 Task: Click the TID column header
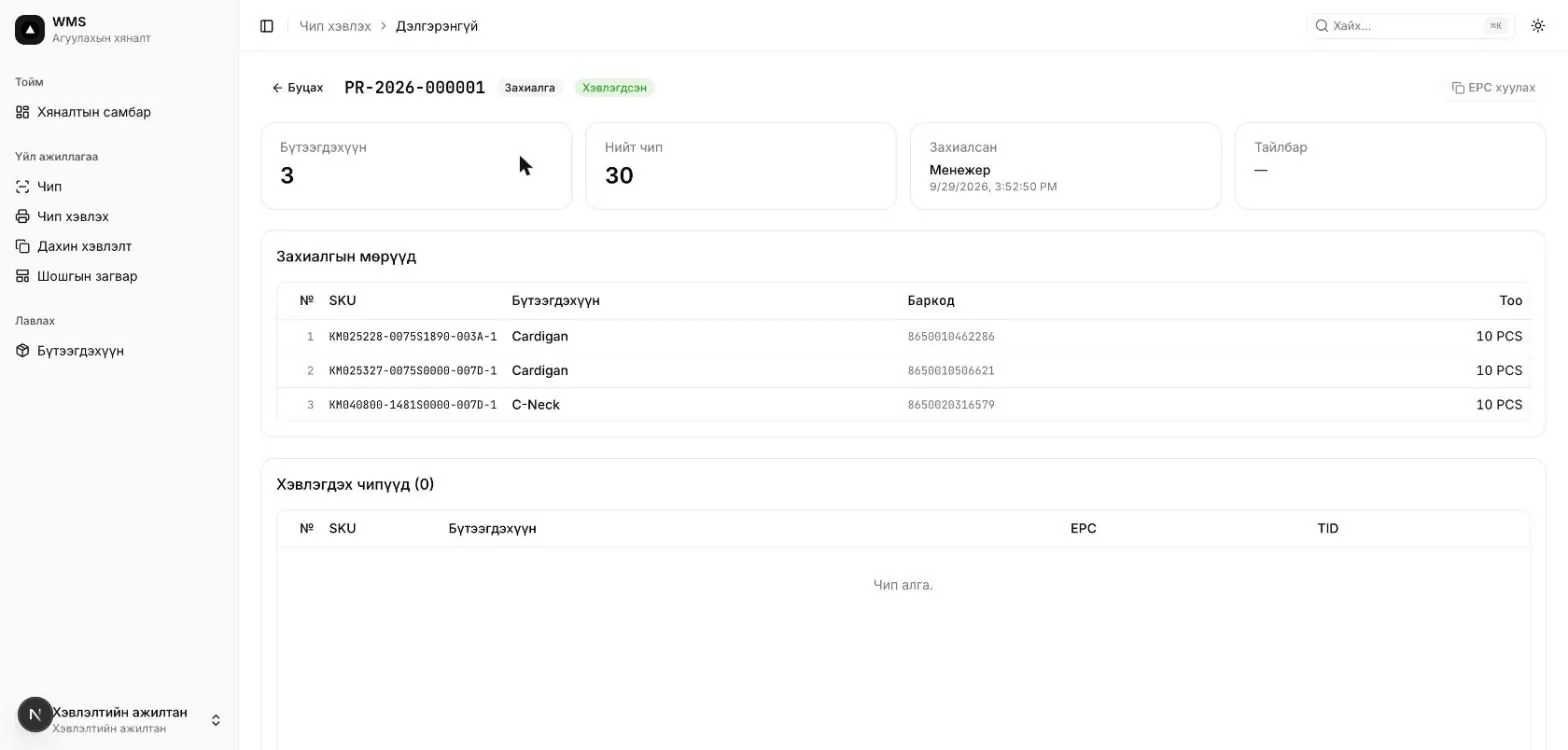pyautogui.click(x=1328, y=529)
